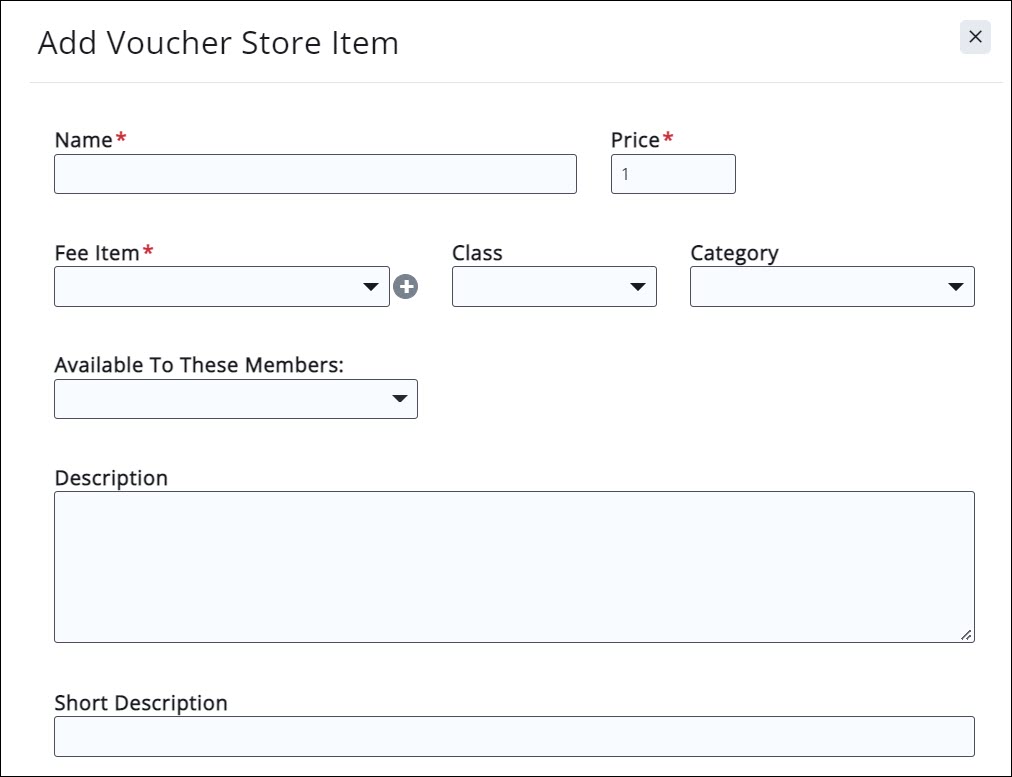Click the Class label text
Viewport: 1012px width, 777px height.
pyautogui.click(x=477, y=253)
